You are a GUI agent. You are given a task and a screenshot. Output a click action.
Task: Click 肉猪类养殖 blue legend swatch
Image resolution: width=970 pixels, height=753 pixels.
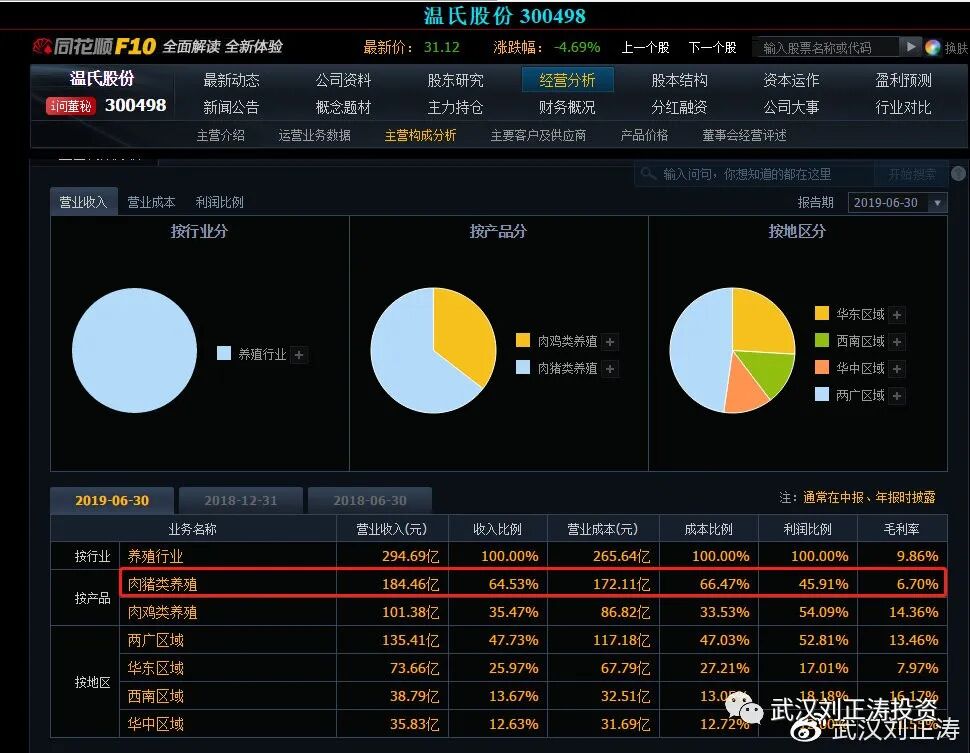(523, 368)
